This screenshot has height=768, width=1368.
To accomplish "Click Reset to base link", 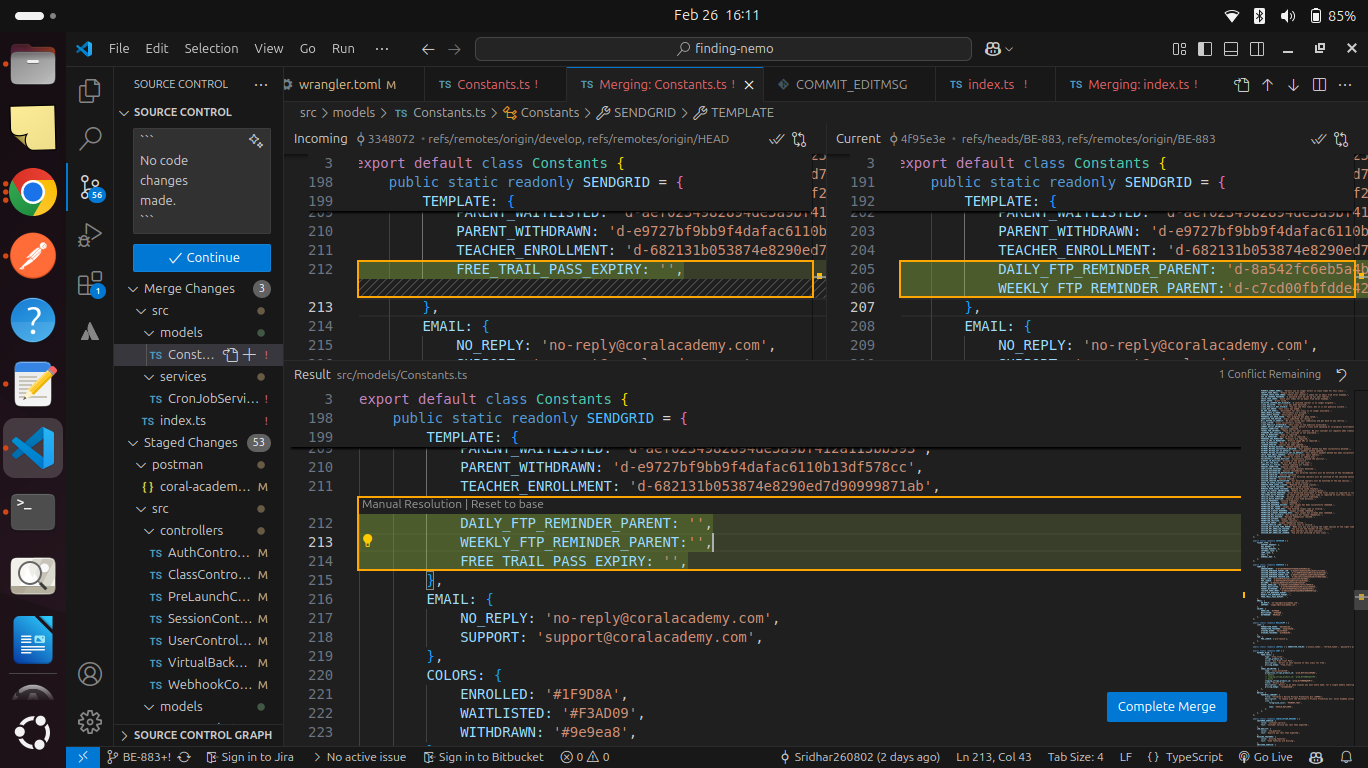I will (507, 504).
